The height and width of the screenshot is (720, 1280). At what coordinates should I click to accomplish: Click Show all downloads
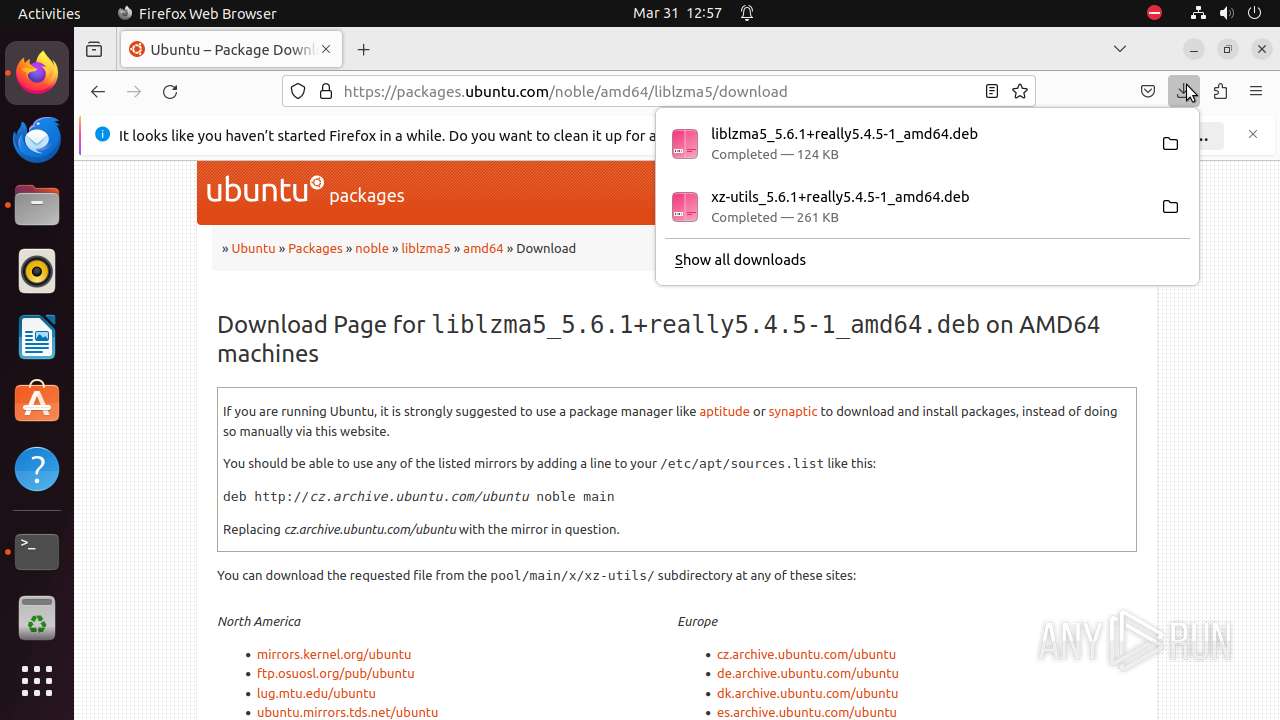(740, 260)
